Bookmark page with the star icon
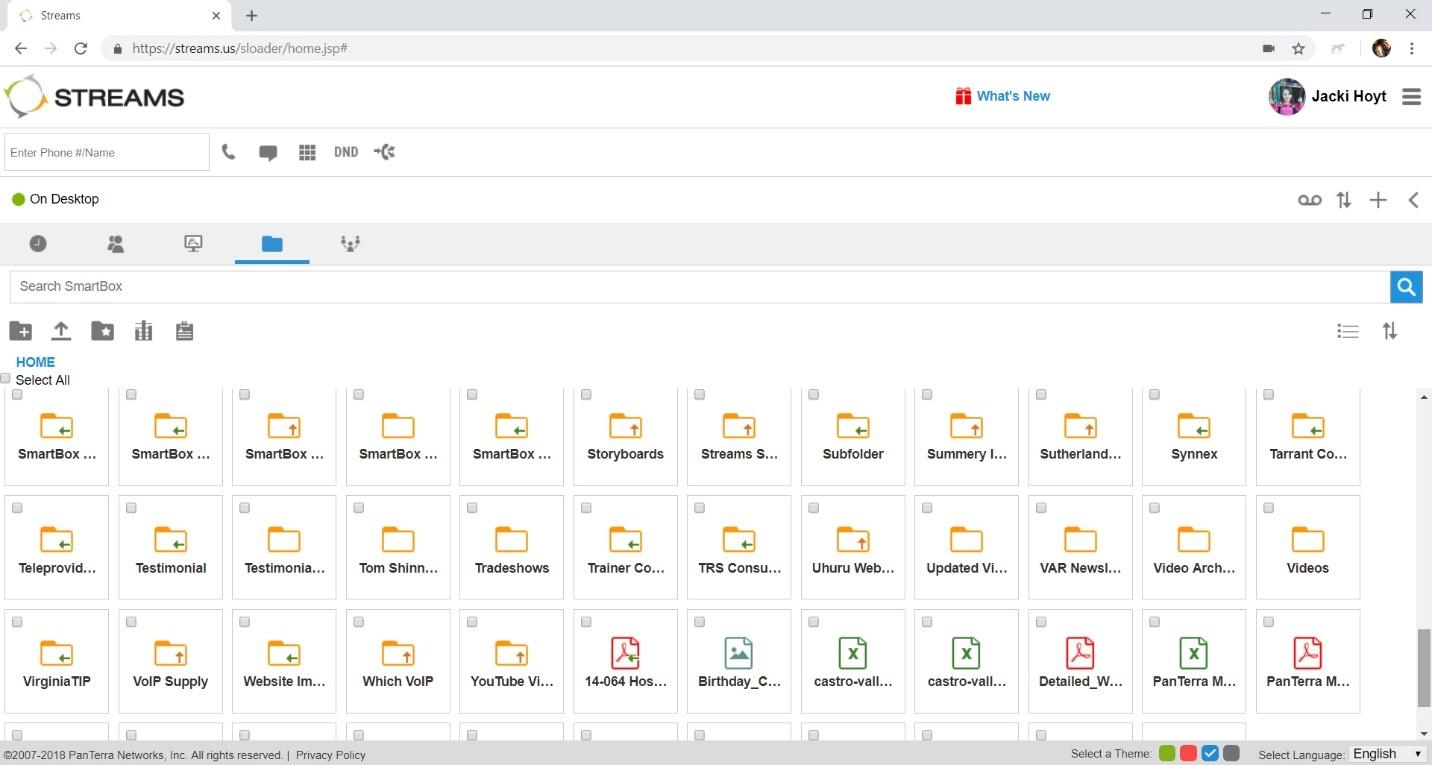Image resolution: width=1432 pixels, height=765 pixels. click(1298, 48)
